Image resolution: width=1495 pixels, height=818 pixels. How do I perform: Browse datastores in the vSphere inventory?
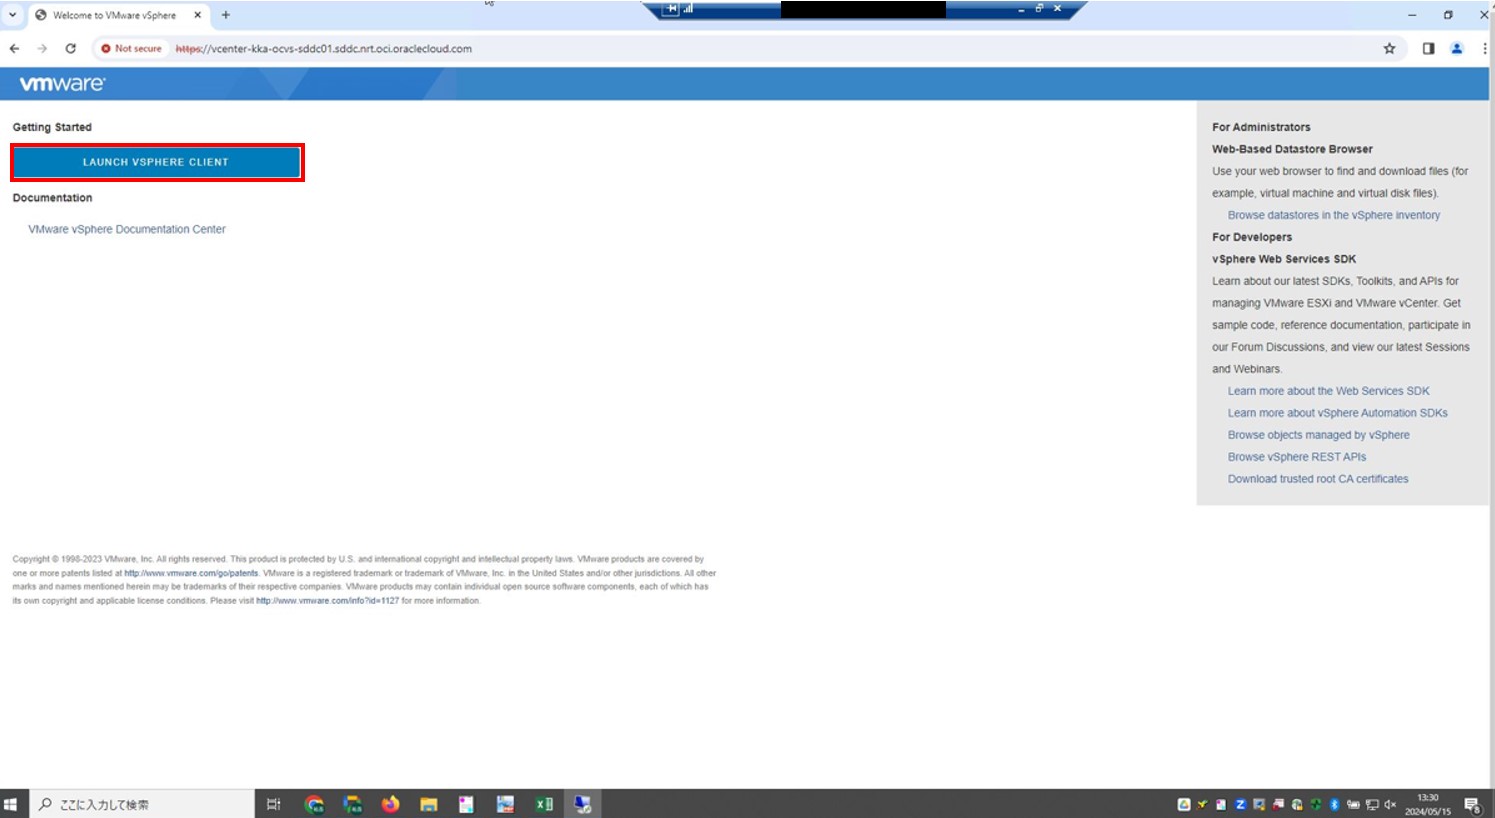click(1333, 215)
